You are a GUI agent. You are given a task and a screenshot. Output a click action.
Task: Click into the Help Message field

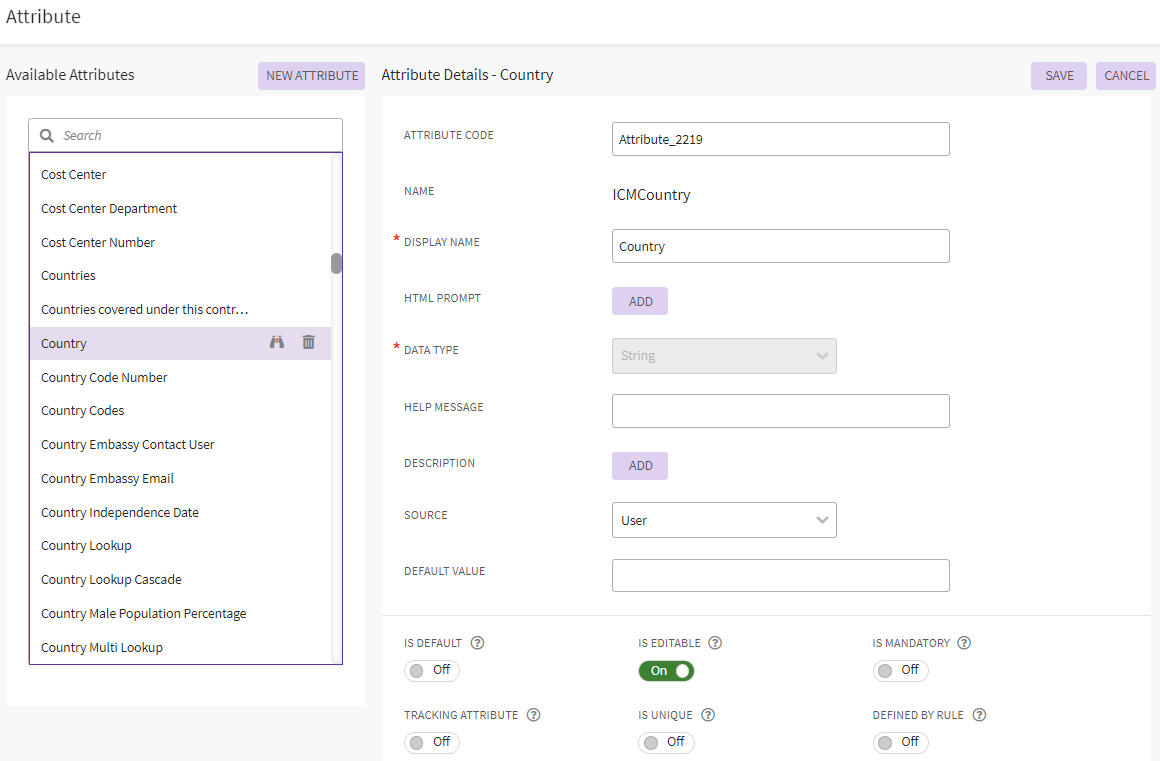click(x=780, y=411)
